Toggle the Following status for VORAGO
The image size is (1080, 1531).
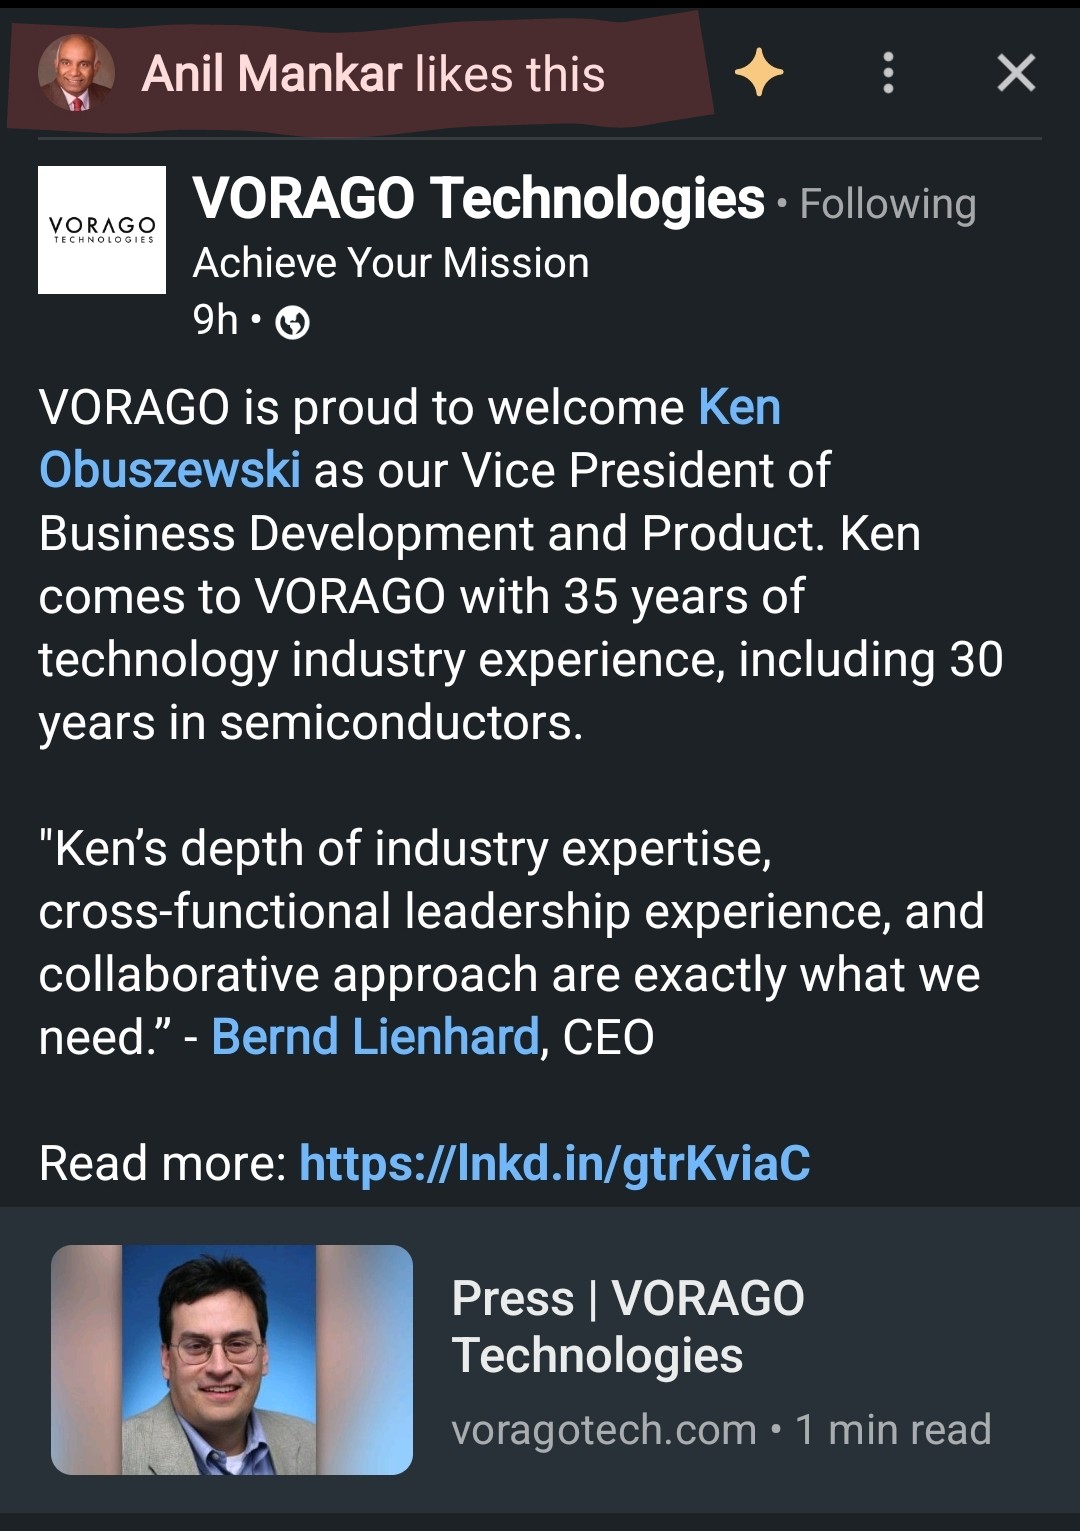click(x=887, y=204)
